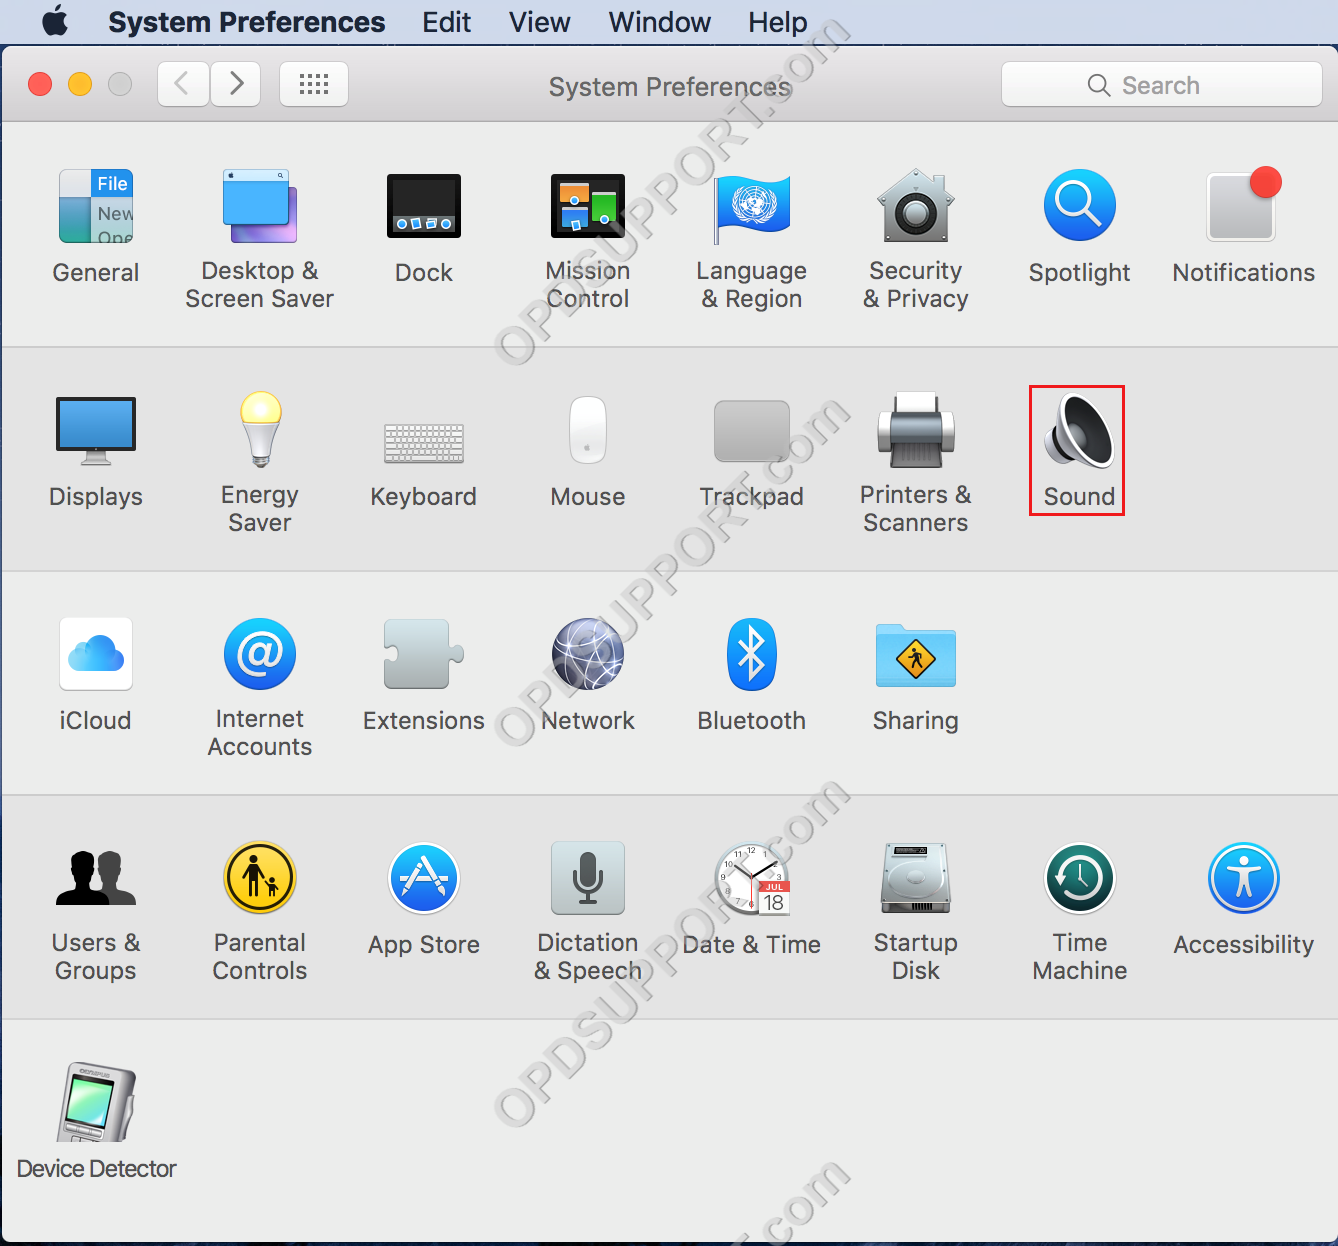Open the Edit menu
1338x1246 pixels.
(x=446, y=22)
